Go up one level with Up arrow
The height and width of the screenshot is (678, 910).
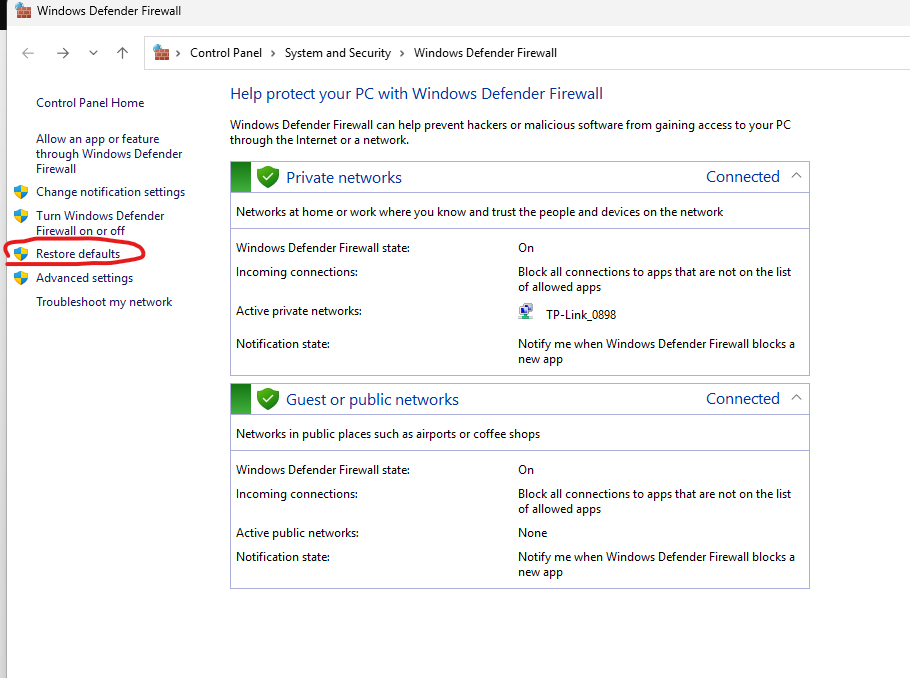point(122,53)
